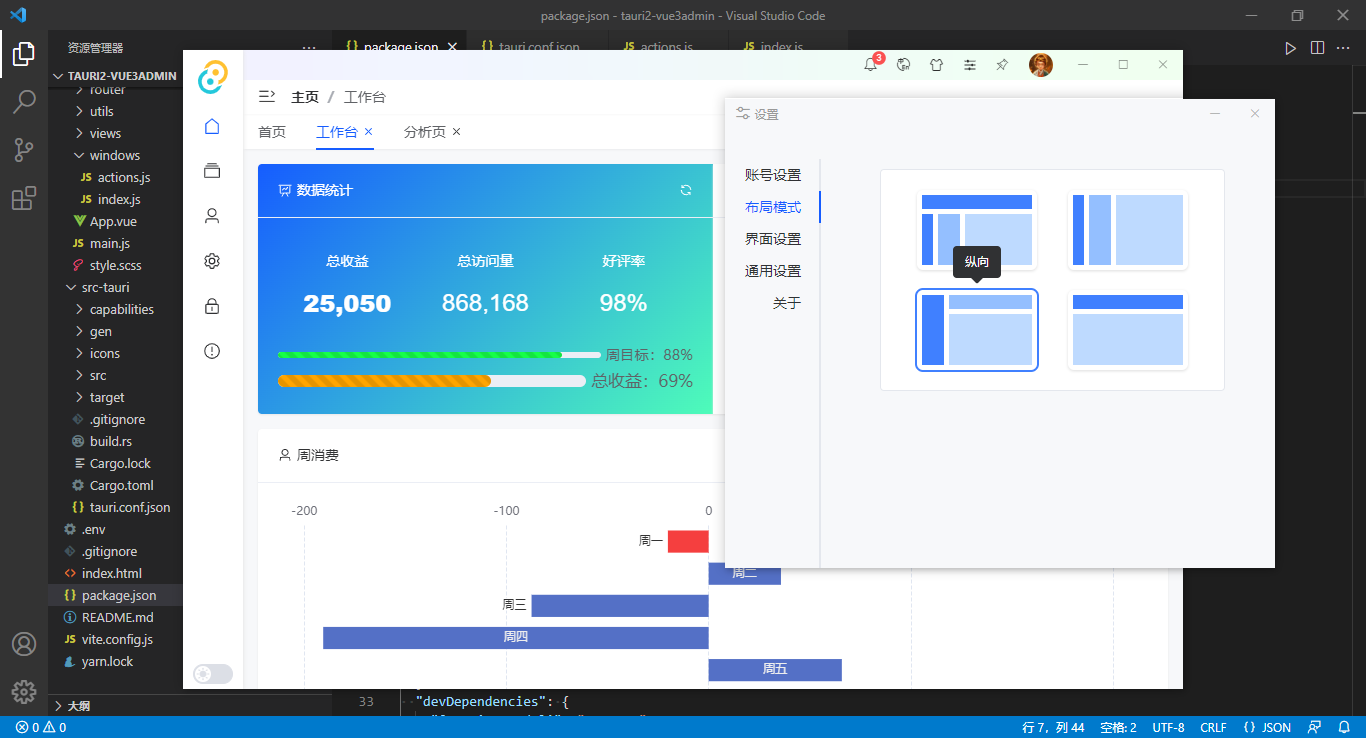
Task: Select the 纵向 layout mode option
Action: tap(977, 330)
